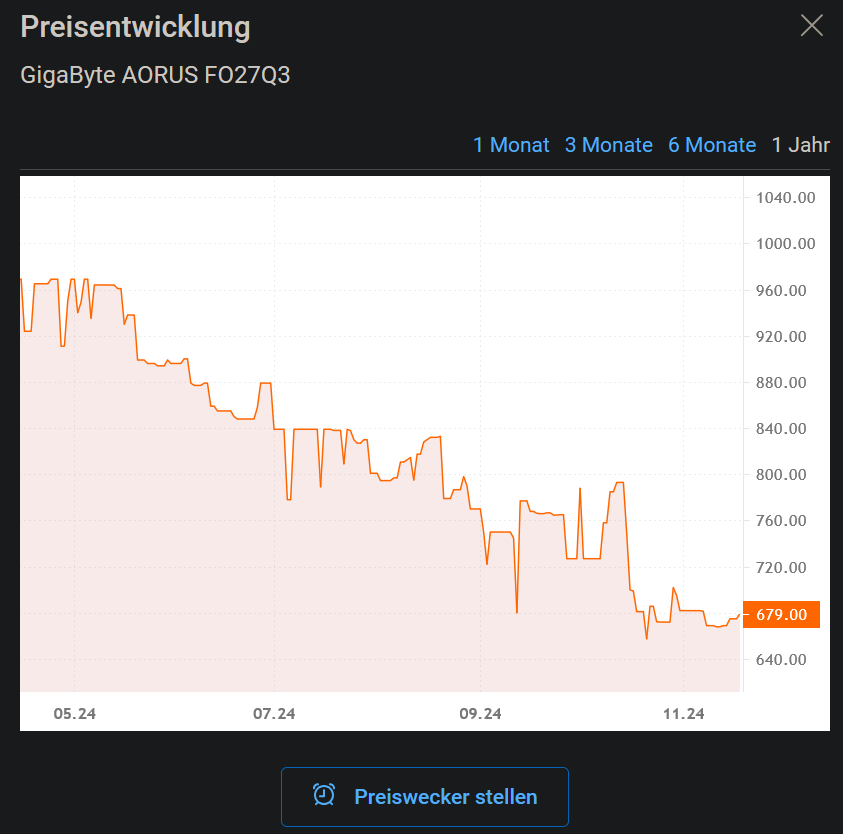The width and height of the screenshot is (843, 834).
Task: Click the orange 679.00 current price label
Action: (x=782, y=614)
